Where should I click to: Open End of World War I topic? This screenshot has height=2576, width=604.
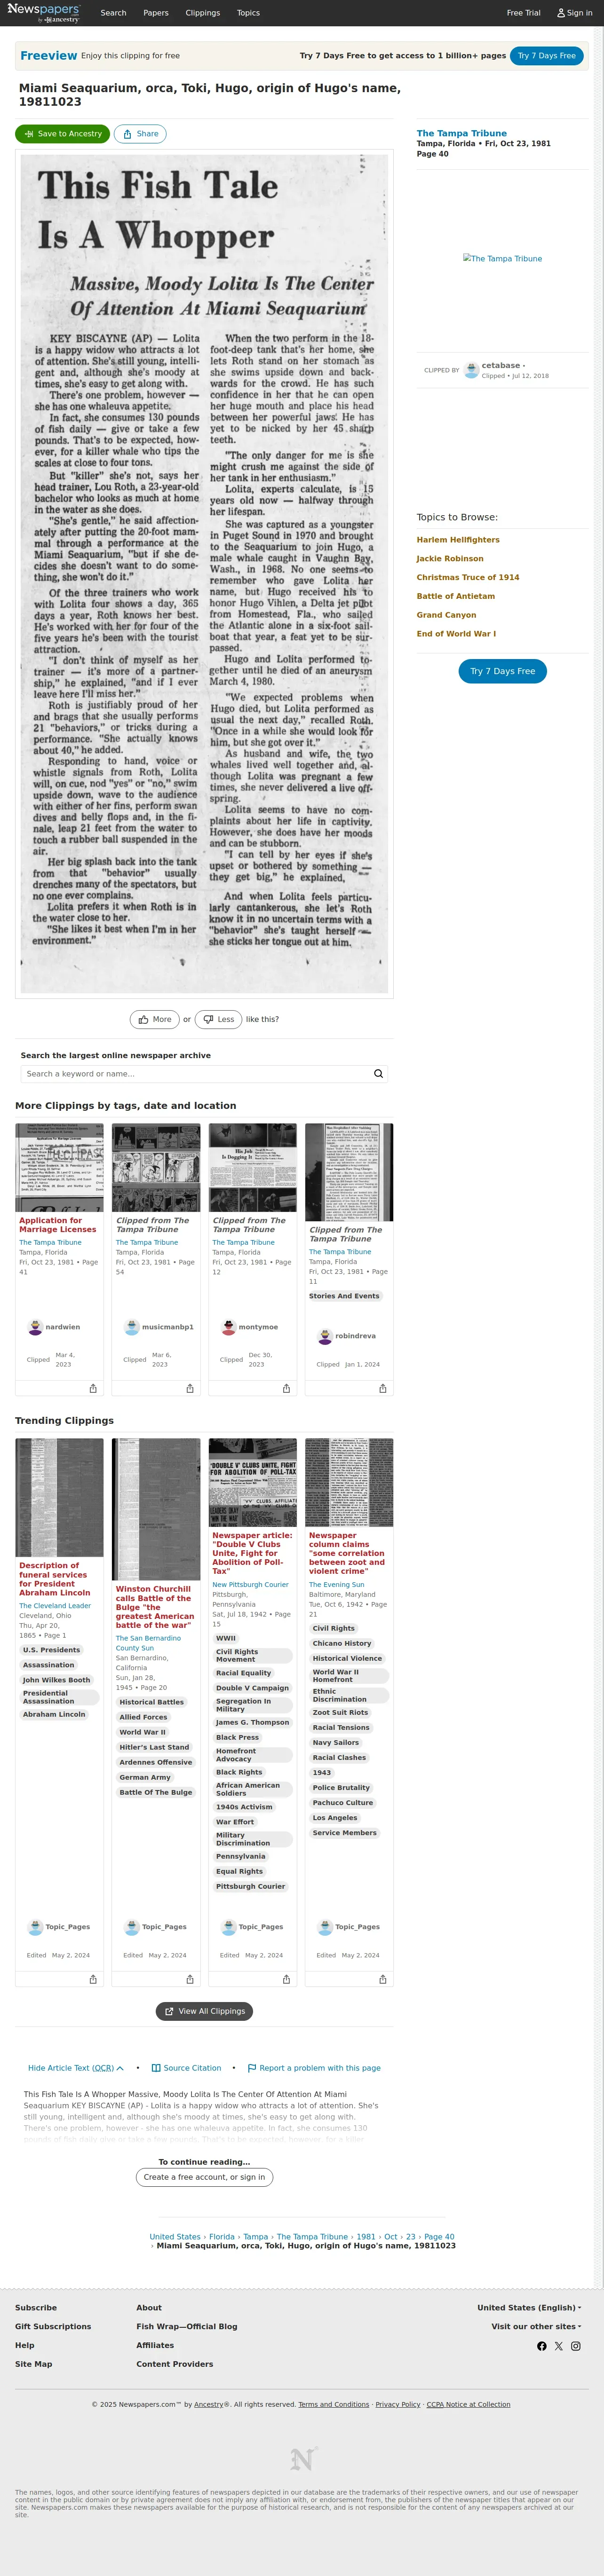pos(456,634)
